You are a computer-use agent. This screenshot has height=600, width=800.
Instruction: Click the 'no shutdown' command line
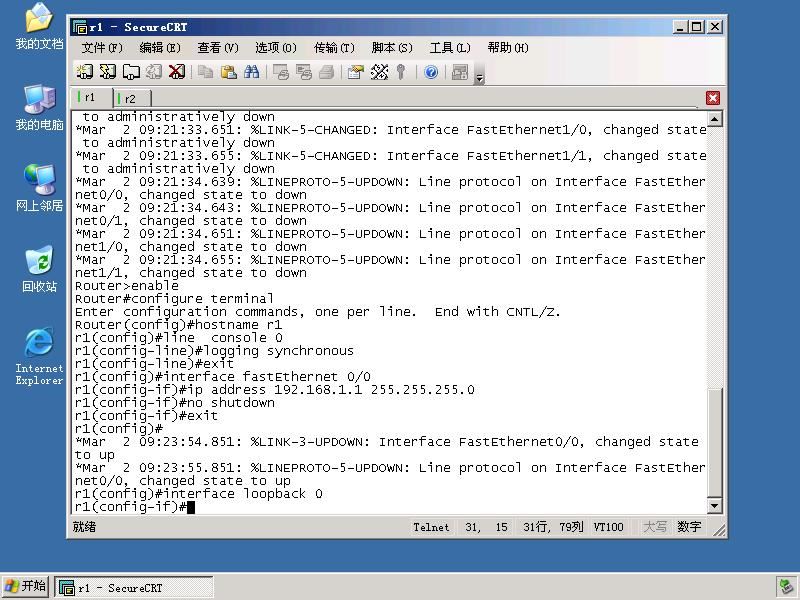coord(174,403)
